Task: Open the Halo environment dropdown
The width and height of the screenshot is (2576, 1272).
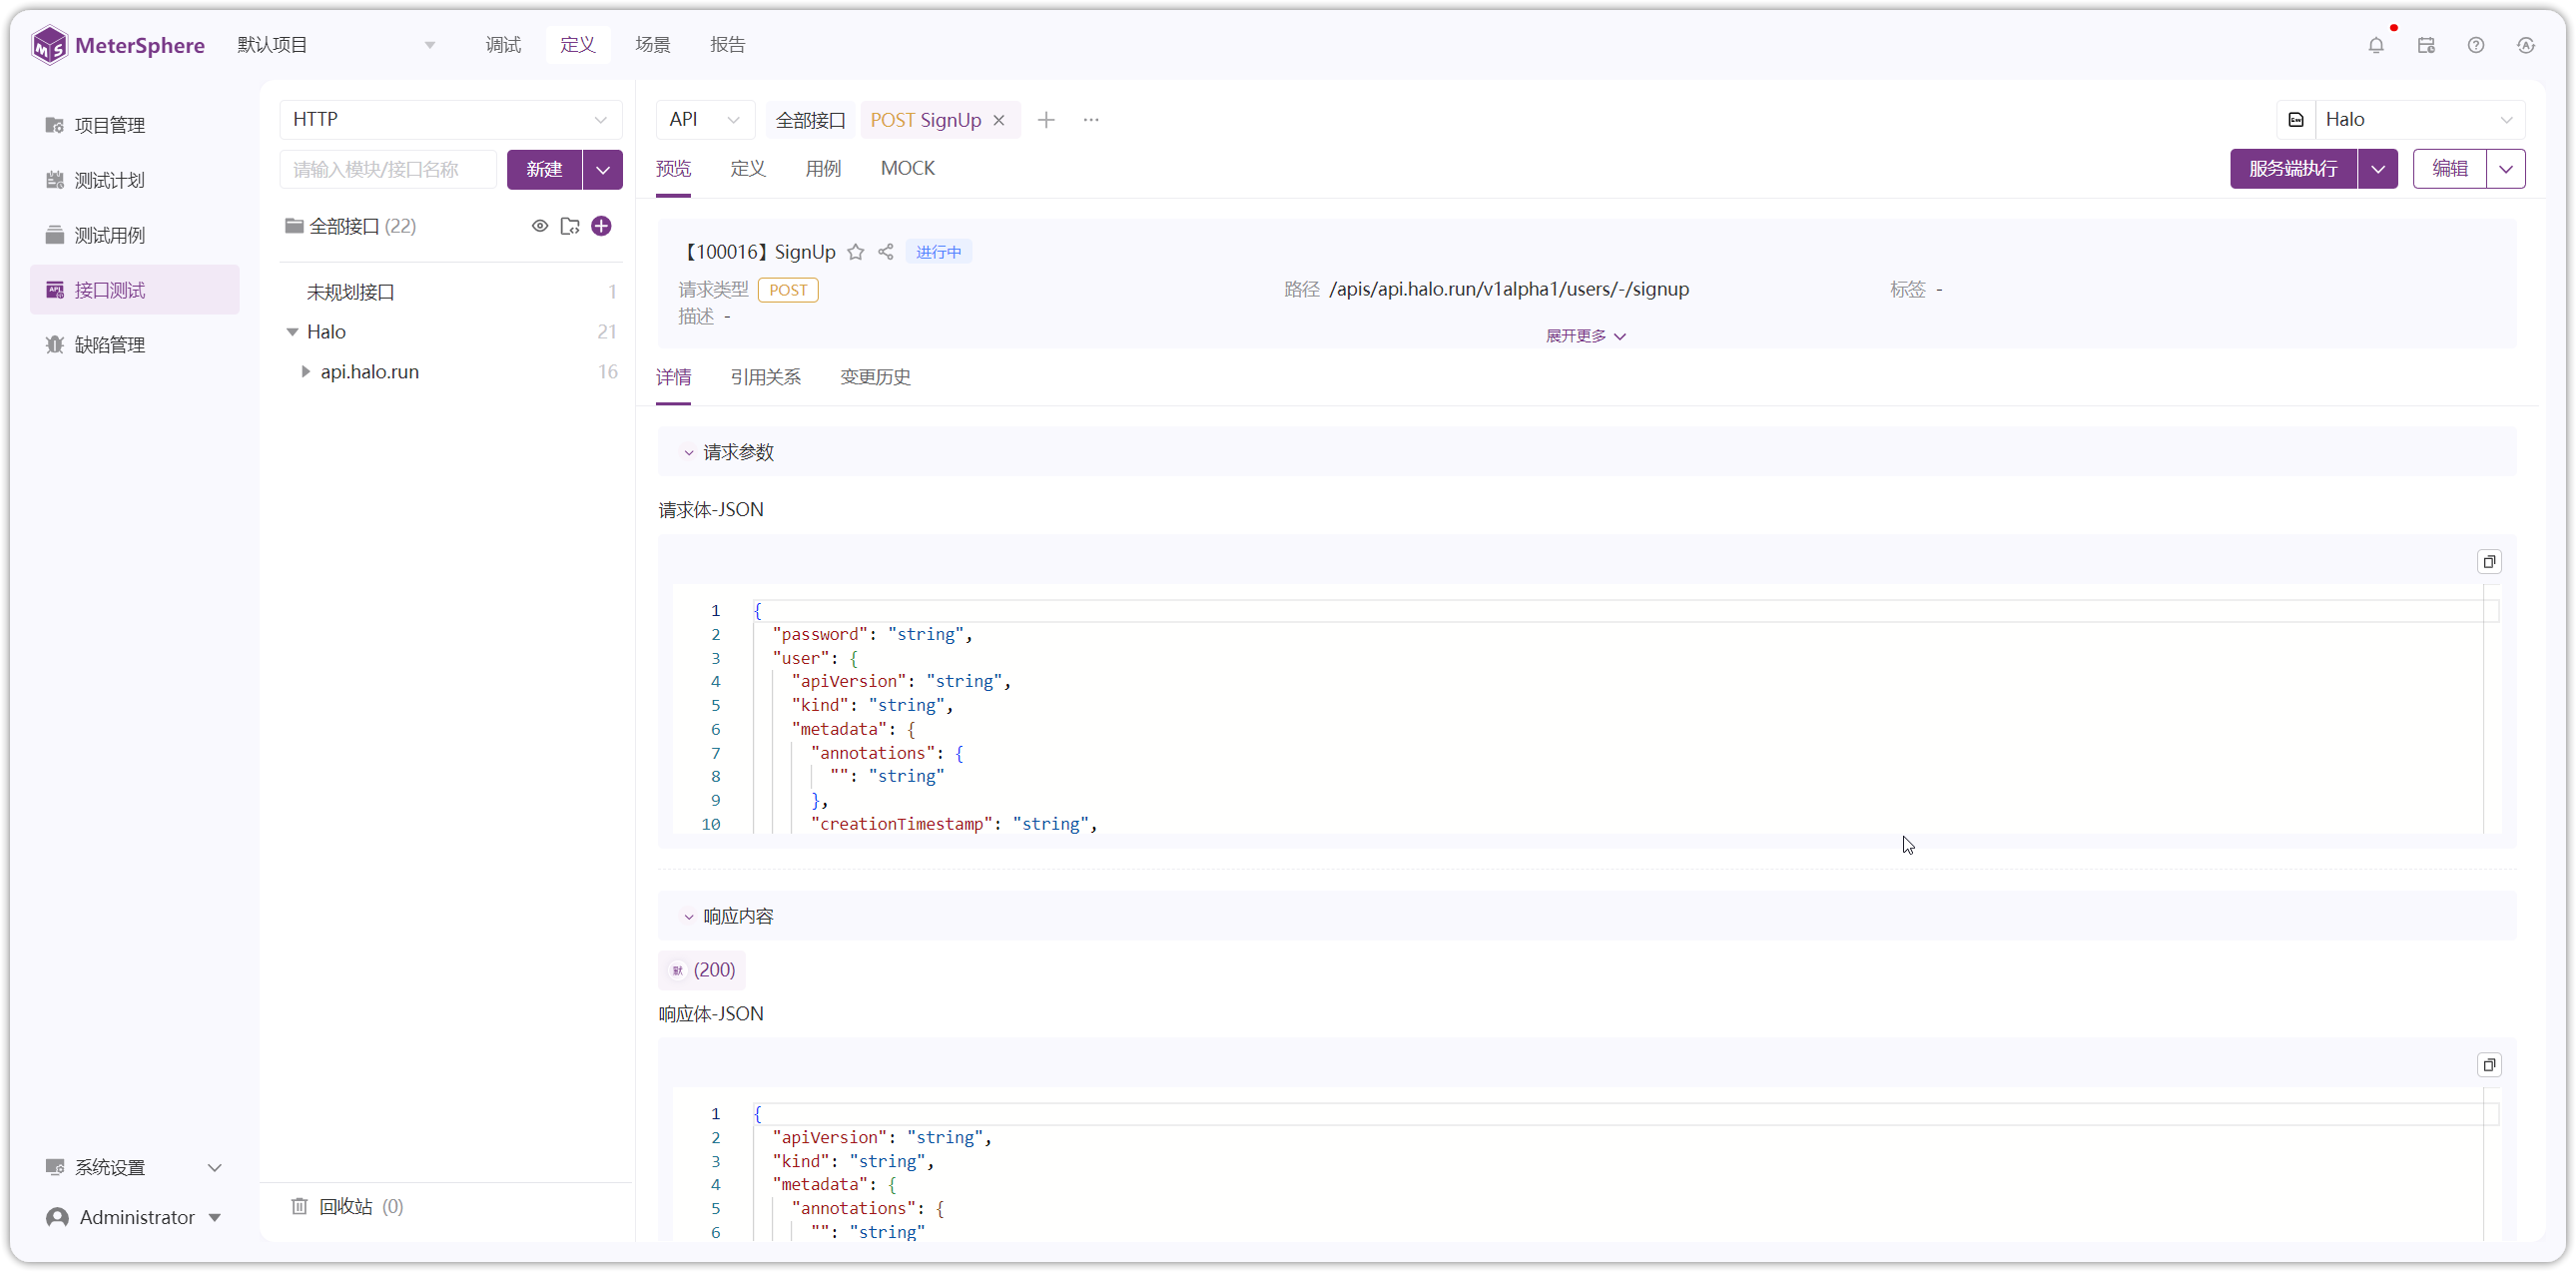Action: point(2419,119)
